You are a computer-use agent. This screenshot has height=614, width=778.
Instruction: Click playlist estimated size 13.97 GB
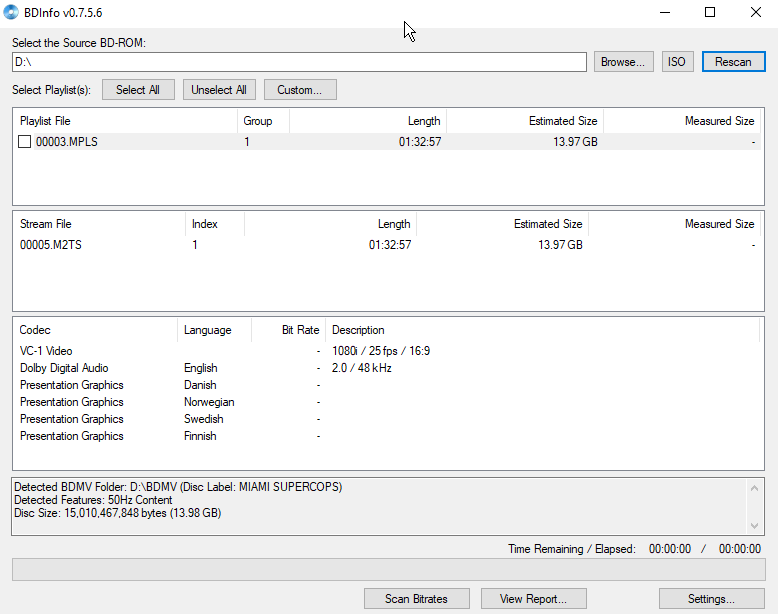(x=575, y=141)
